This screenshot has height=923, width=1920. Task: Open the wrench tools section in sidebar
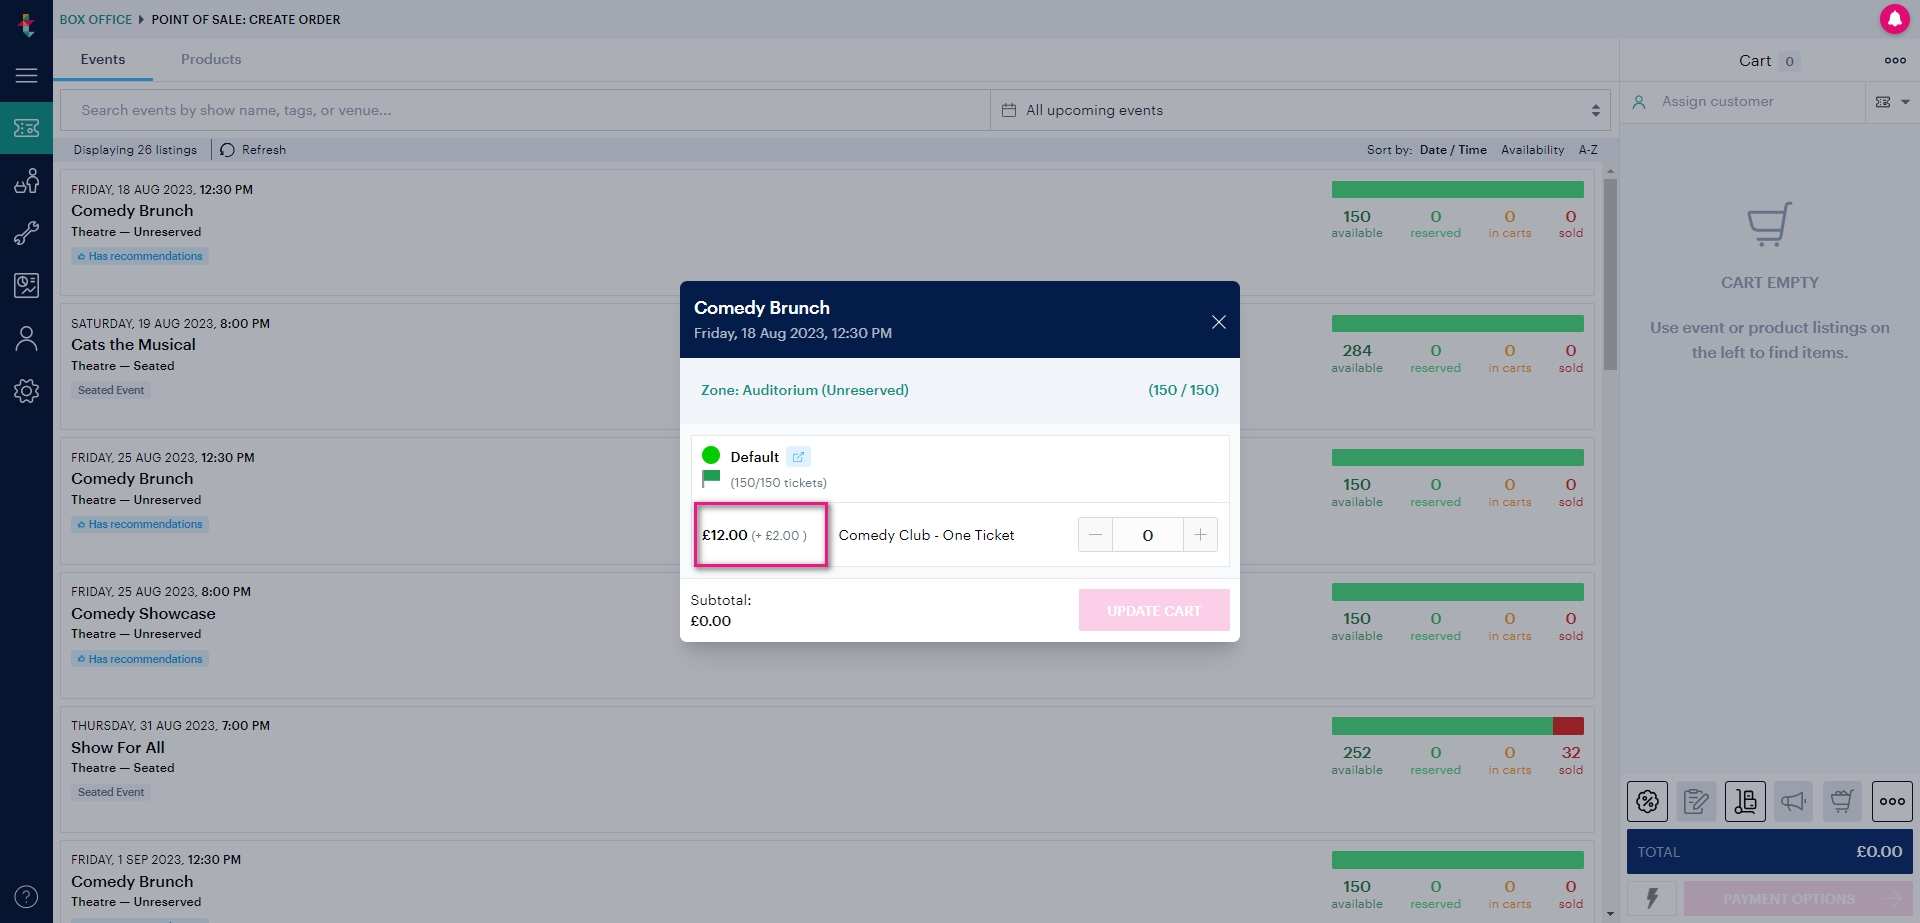pos(26,233)
